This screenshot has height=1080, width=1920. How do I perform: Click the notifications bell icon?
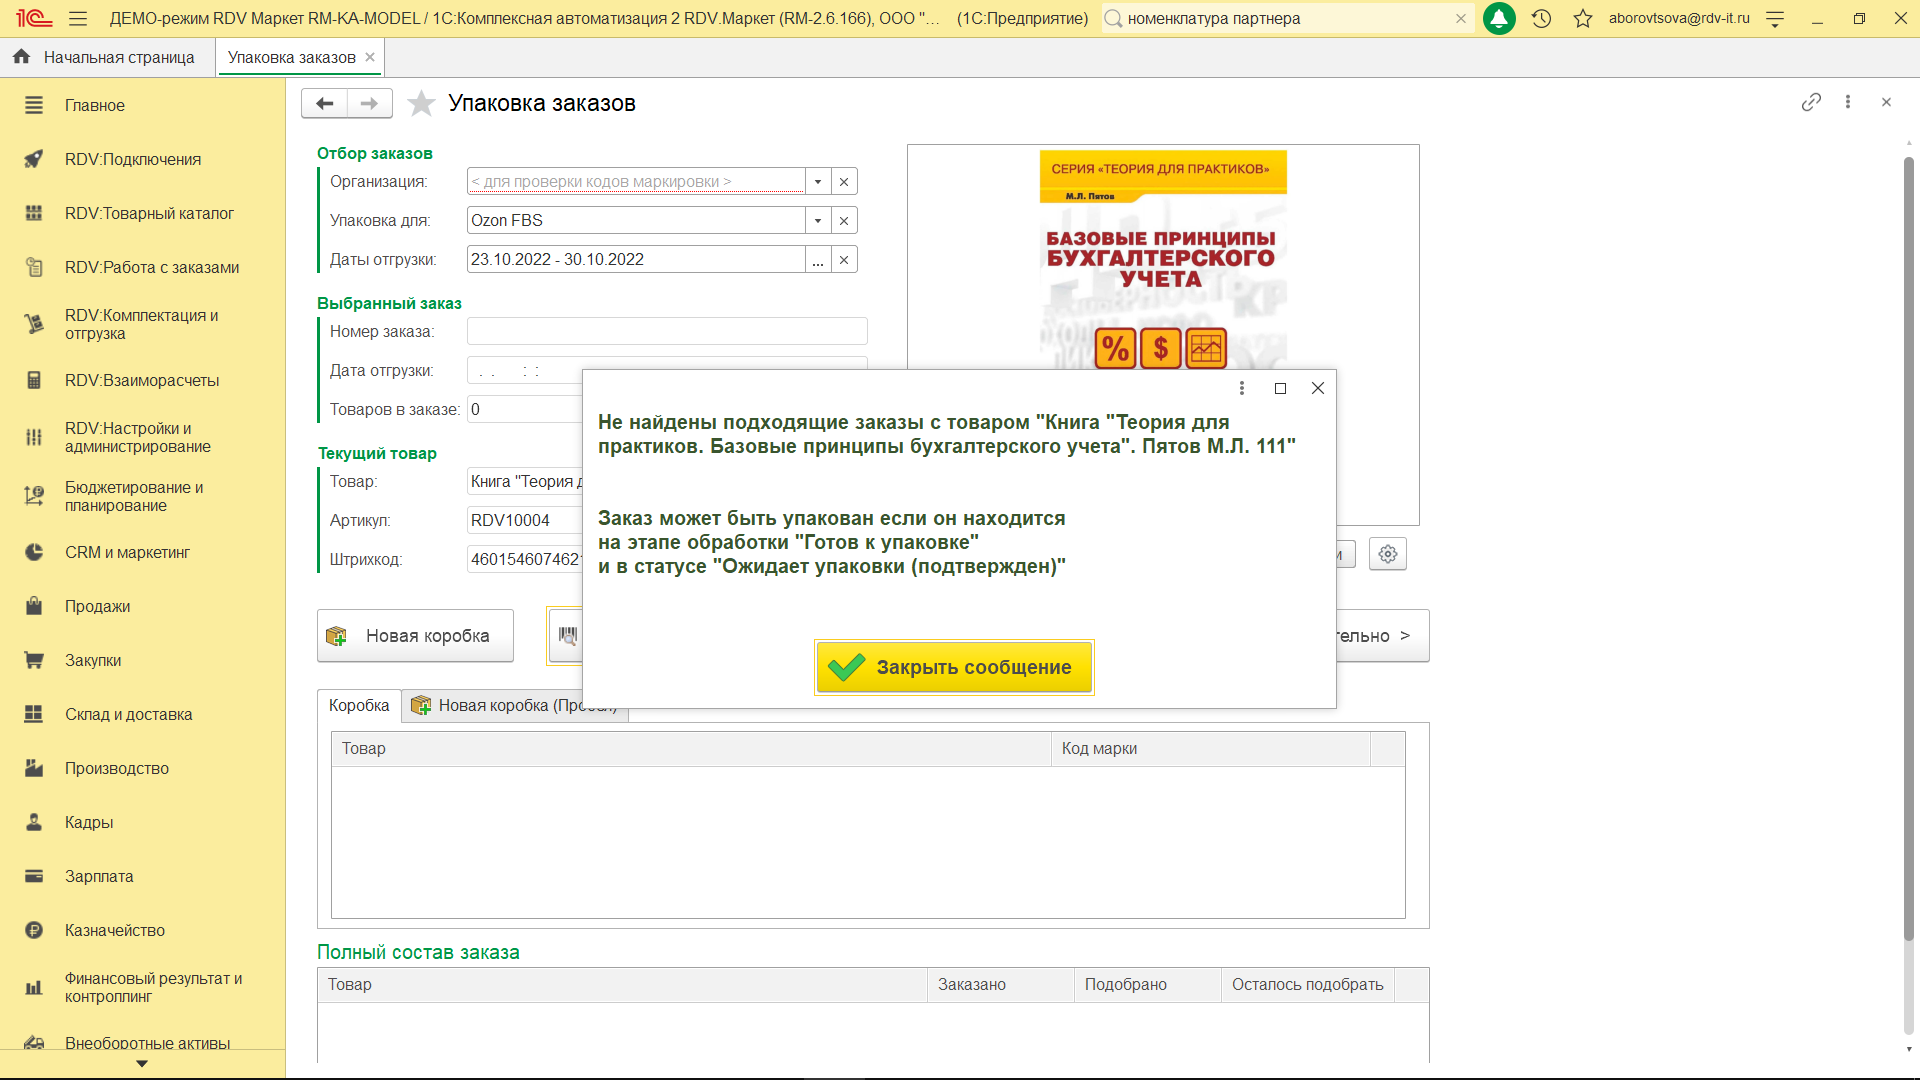click(1498, 18)
